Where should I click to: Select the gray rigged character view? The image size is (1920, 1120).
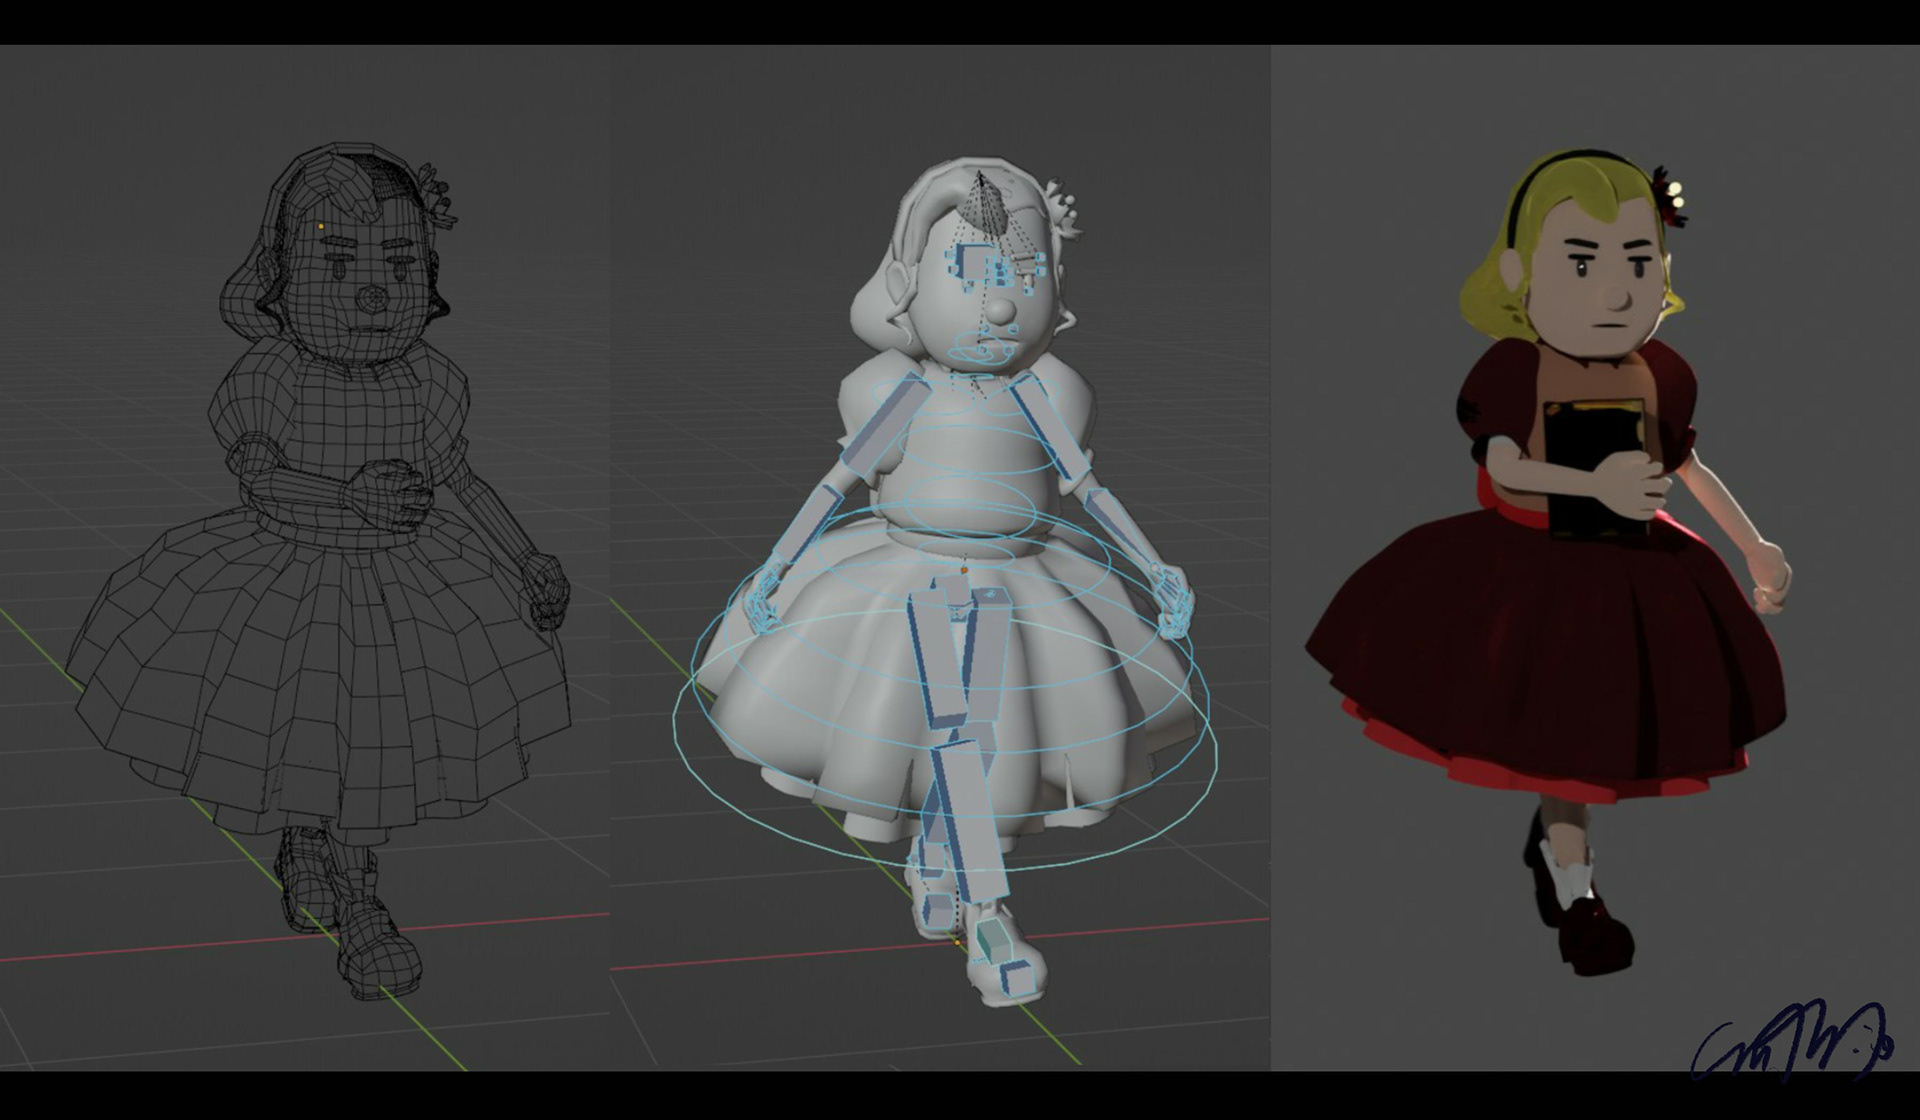(945, 580)
